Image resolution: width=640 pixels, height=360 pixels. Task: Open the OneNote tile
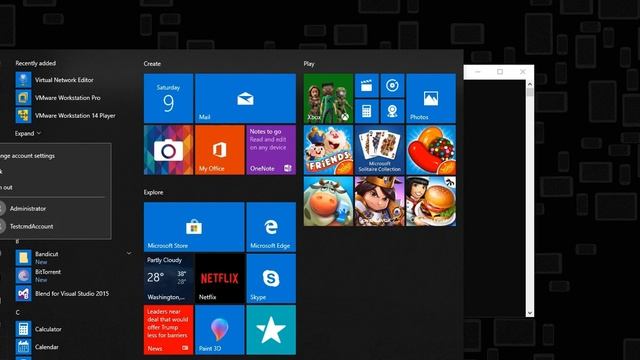271,150
